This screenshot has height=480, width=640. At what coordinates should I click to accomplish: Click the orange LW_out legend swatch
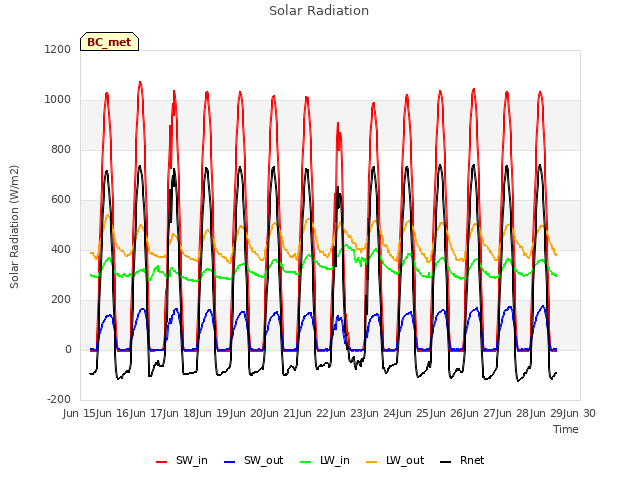(x=372, y=462)
